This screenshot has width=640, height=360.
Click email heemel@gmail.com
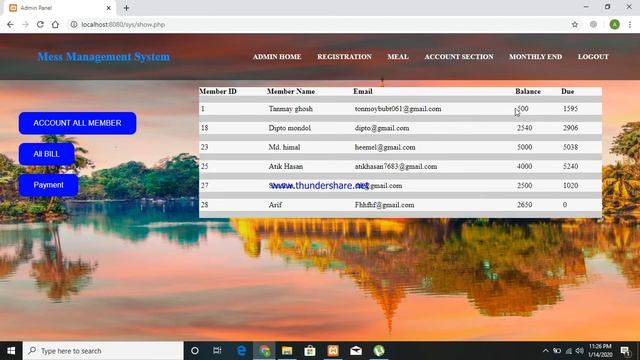pyautogui.click(x=385, y=147)
